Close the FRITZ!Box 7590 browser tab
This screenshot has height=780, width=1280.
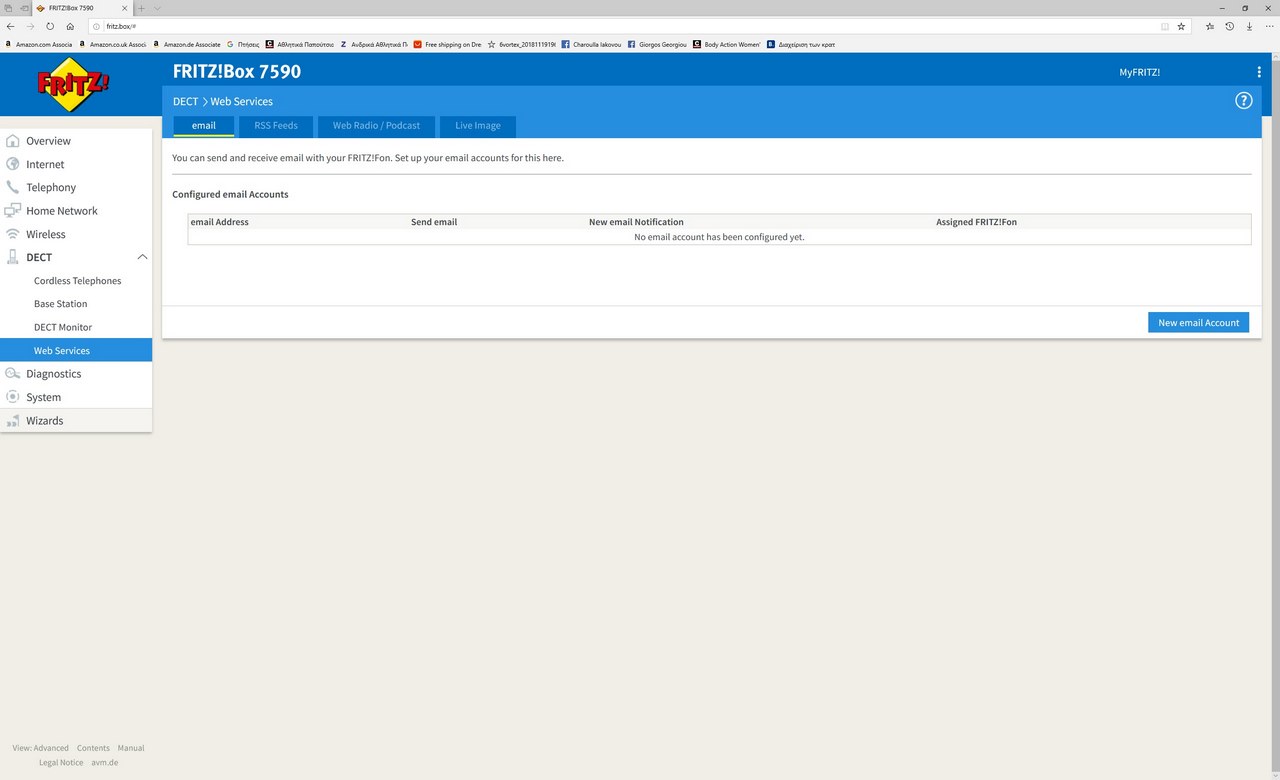click(124, 8)
